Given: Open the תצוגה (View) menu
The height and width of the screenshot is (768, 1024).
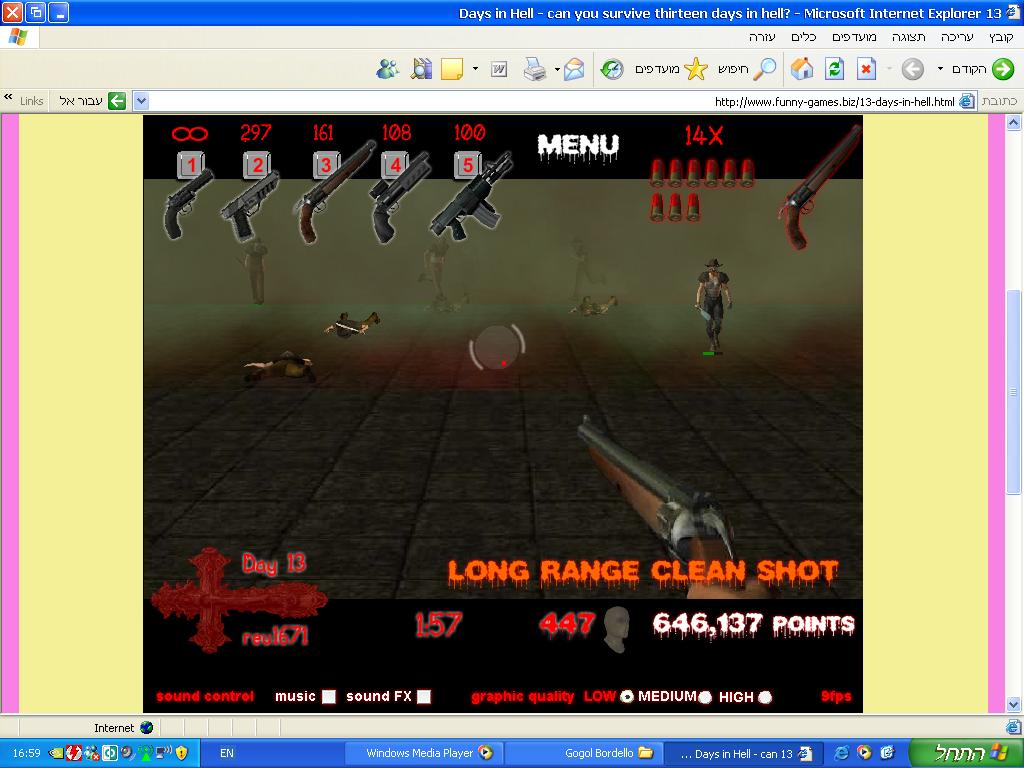Looking at the screenshot, I should click(909, 37).
